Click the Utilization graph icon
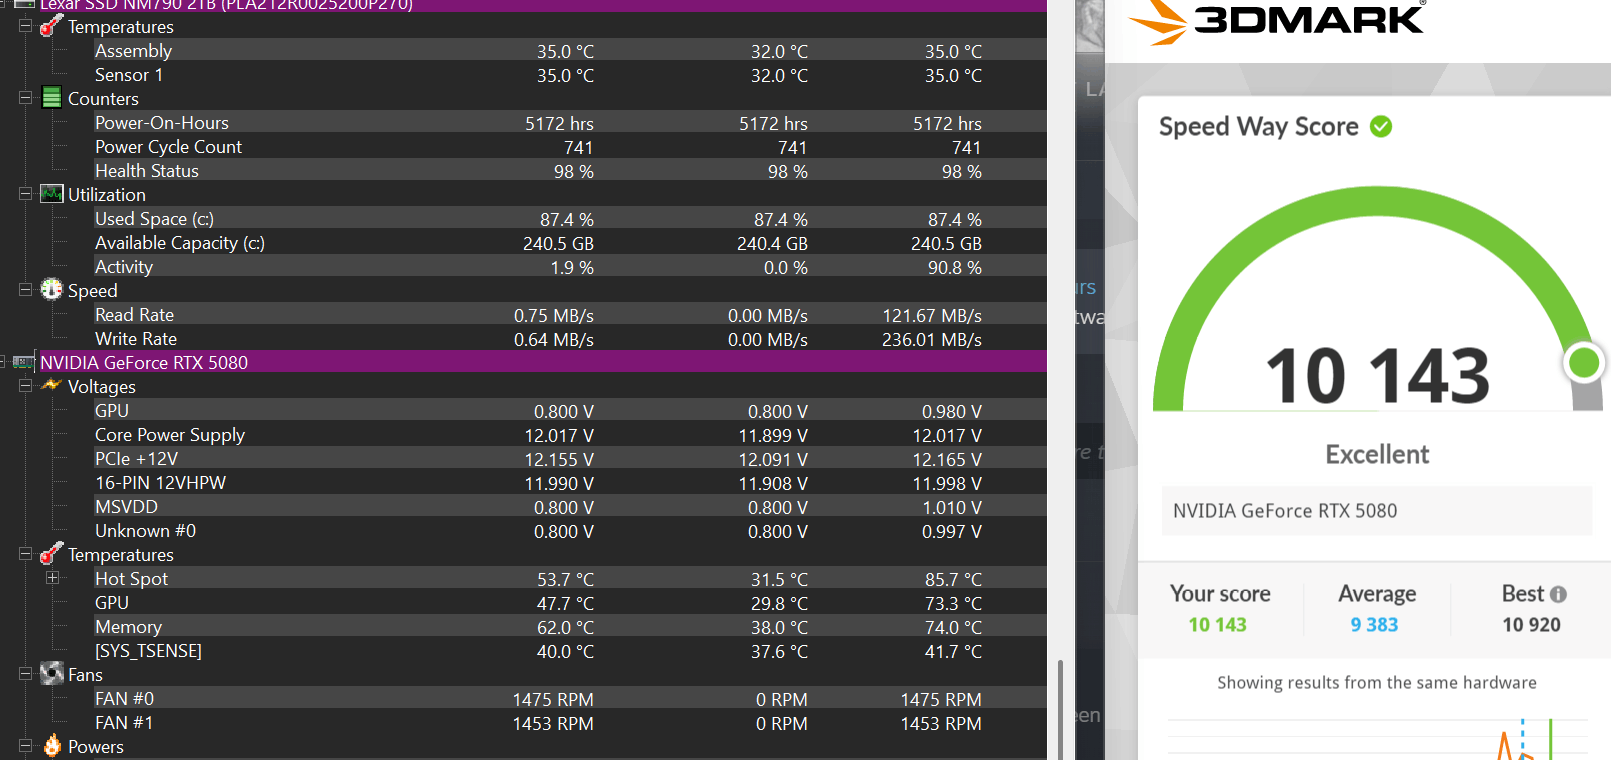Screen dimensions: 1611x760 click(52, 194)
